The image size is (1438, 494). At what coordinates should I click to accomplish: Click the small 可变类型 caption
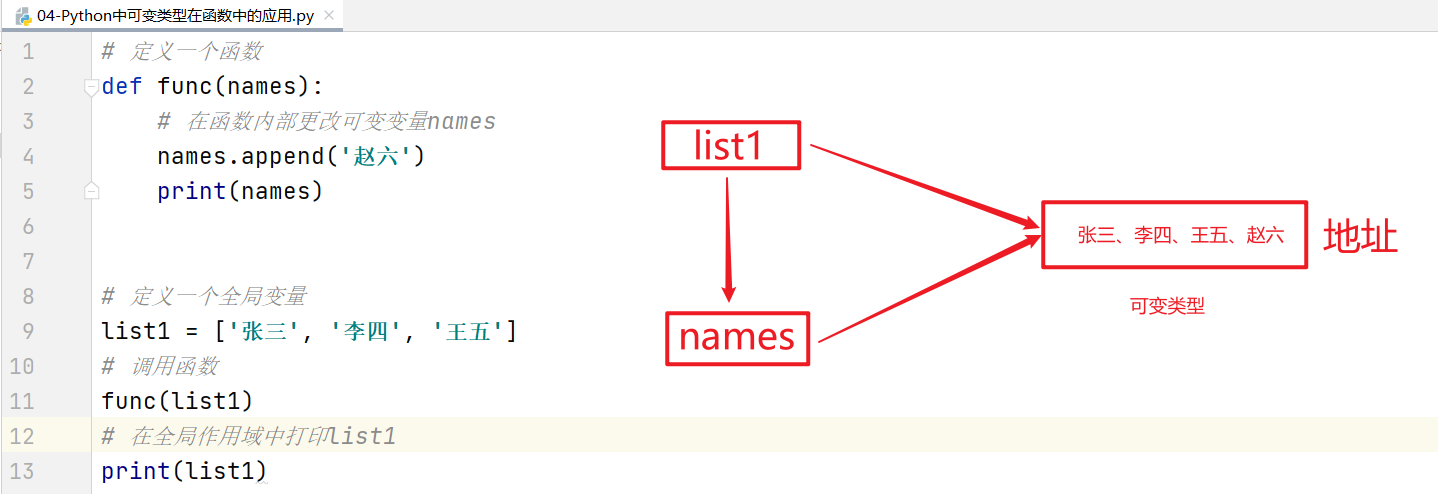[1167, 307]
